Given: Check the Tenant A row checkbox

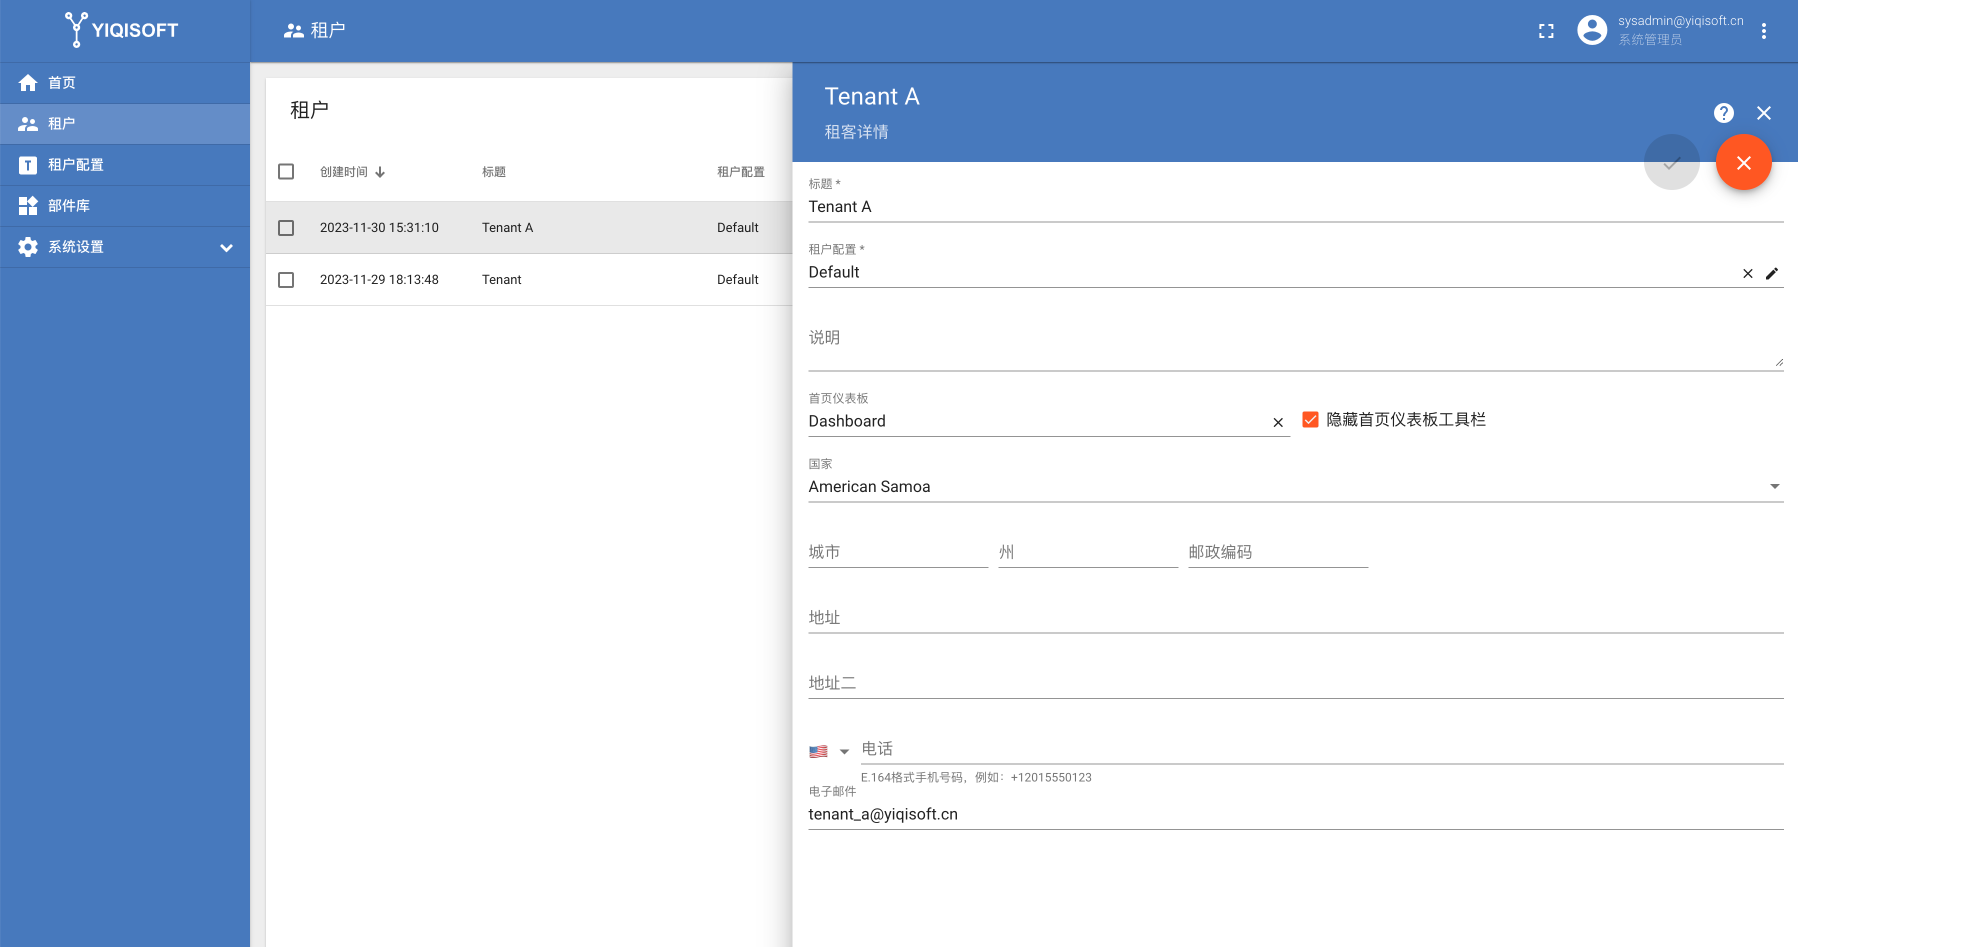Looking at the screenshot, I should 286,228.
